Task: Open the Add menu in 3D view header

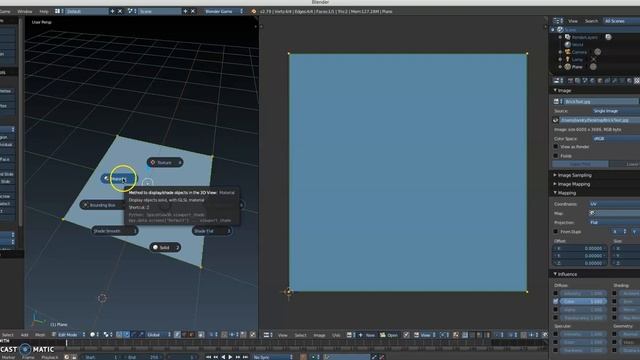Action: pos(24,335)
